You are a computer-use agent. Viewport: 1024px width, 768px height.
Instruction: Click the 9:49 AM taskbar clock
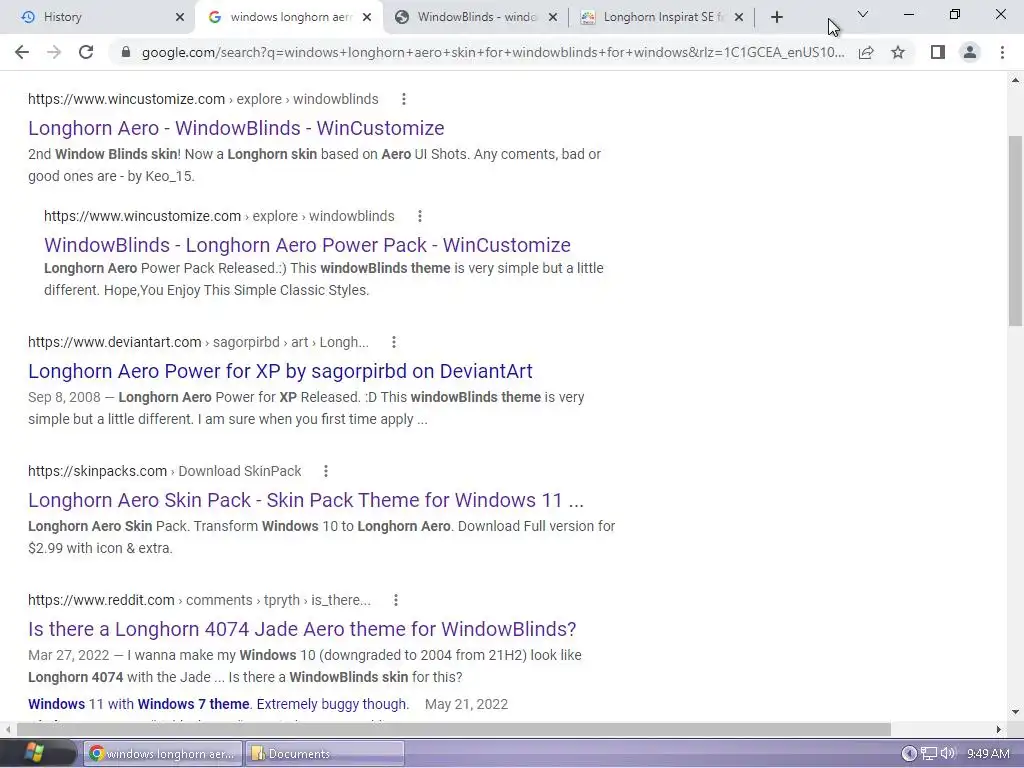tap(988, 754)
